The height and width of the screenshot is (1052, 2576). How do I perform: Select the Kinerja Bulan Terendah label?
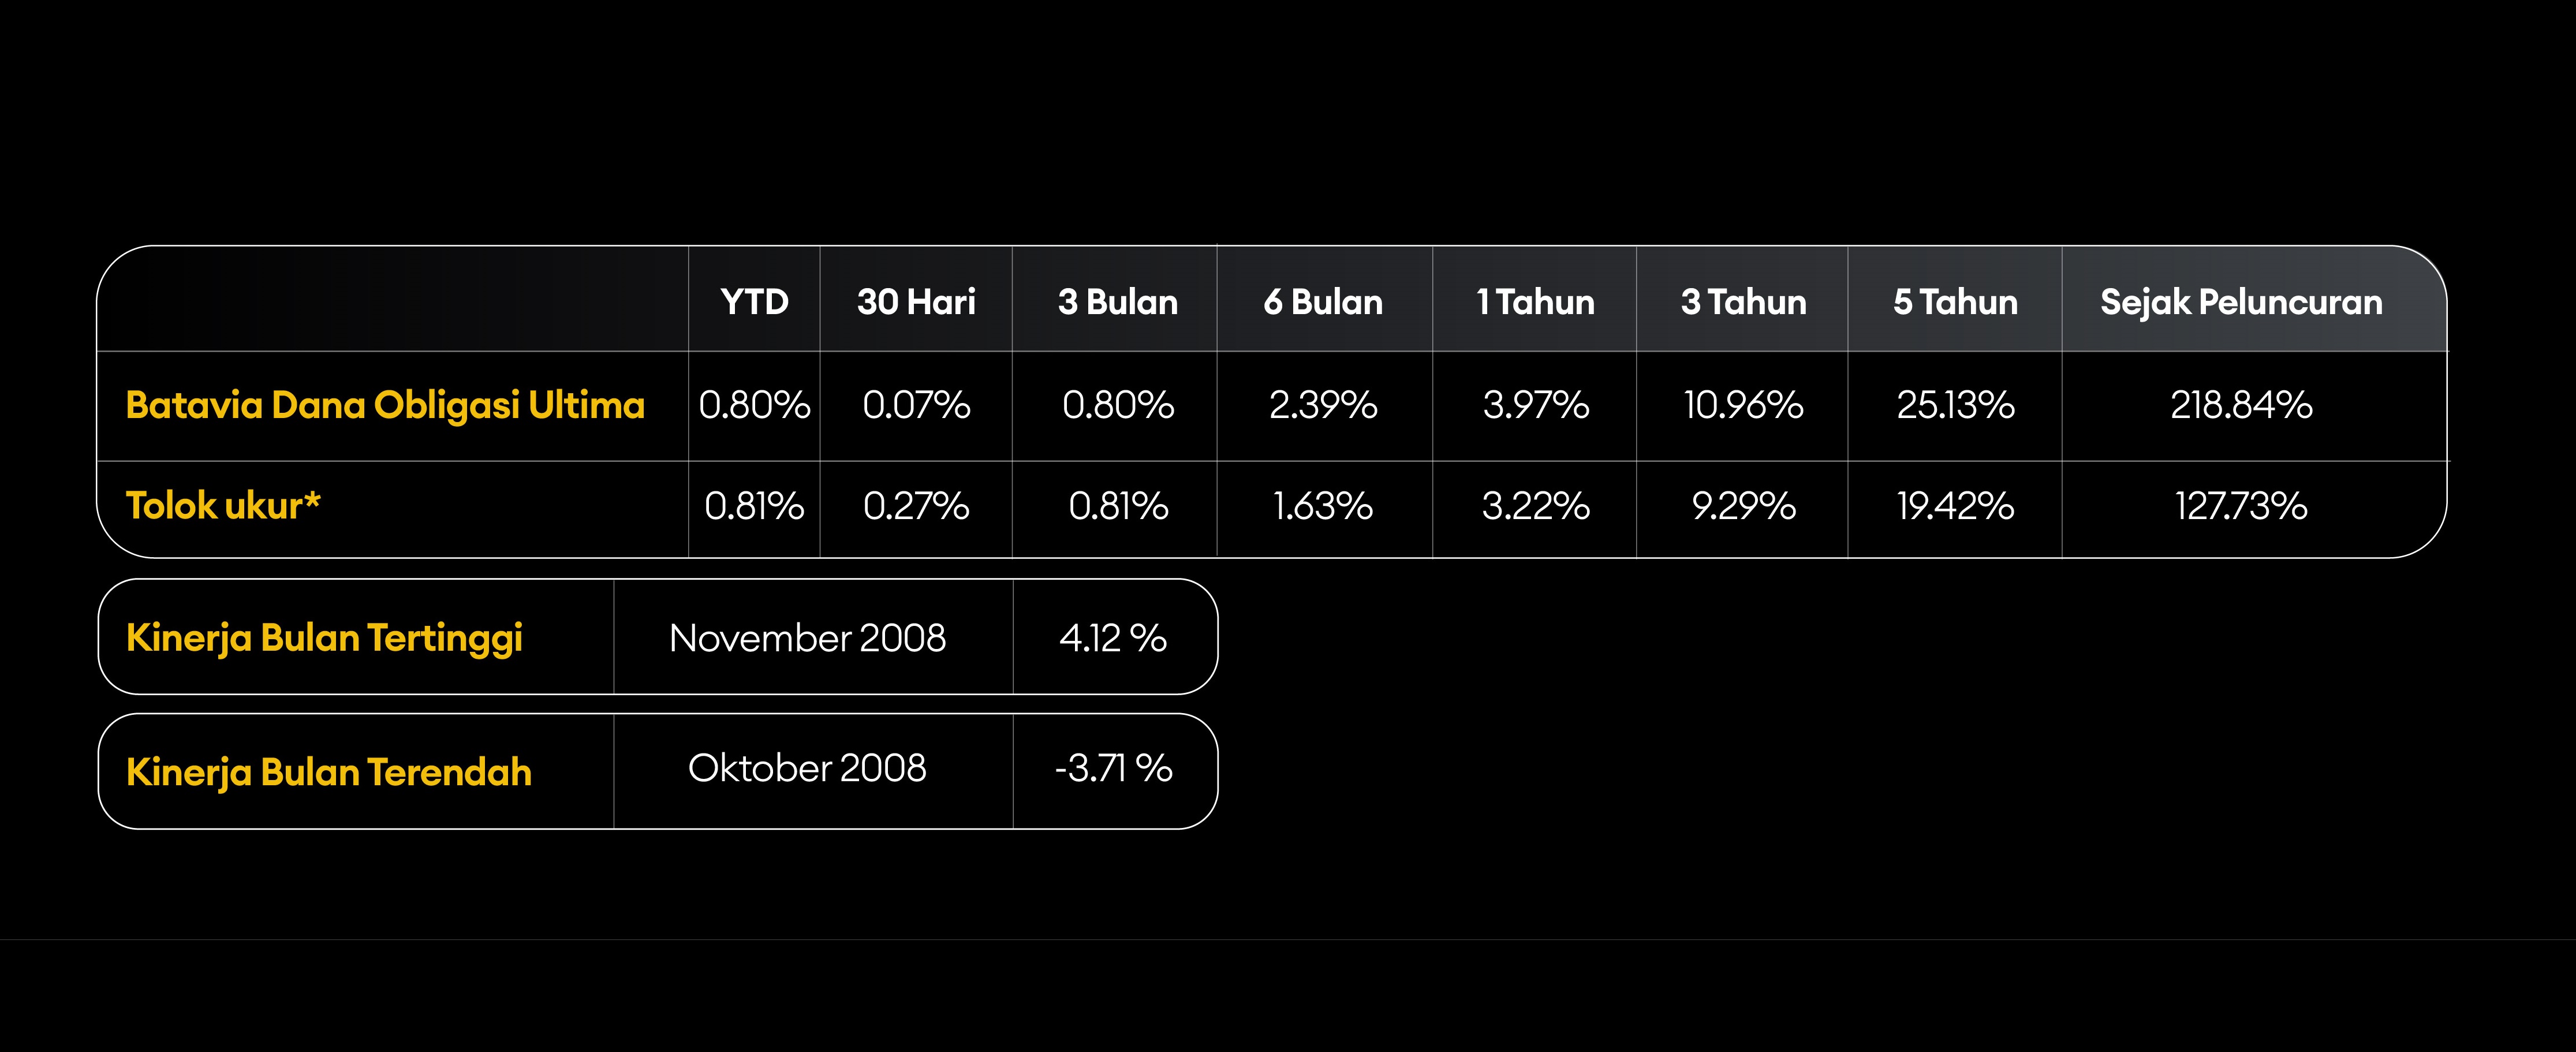329,772
